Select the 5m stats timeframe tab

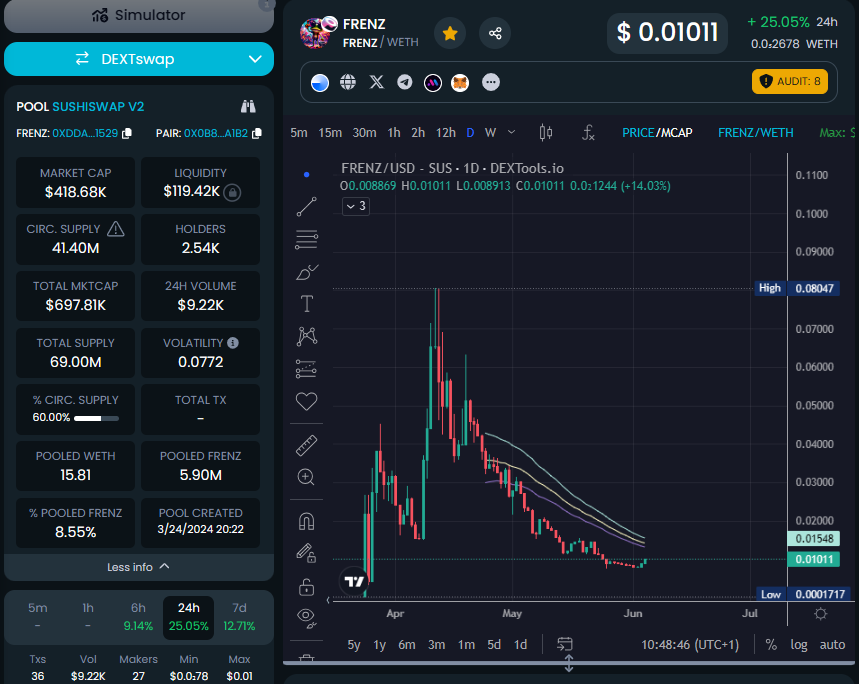[x=38, y=616]
